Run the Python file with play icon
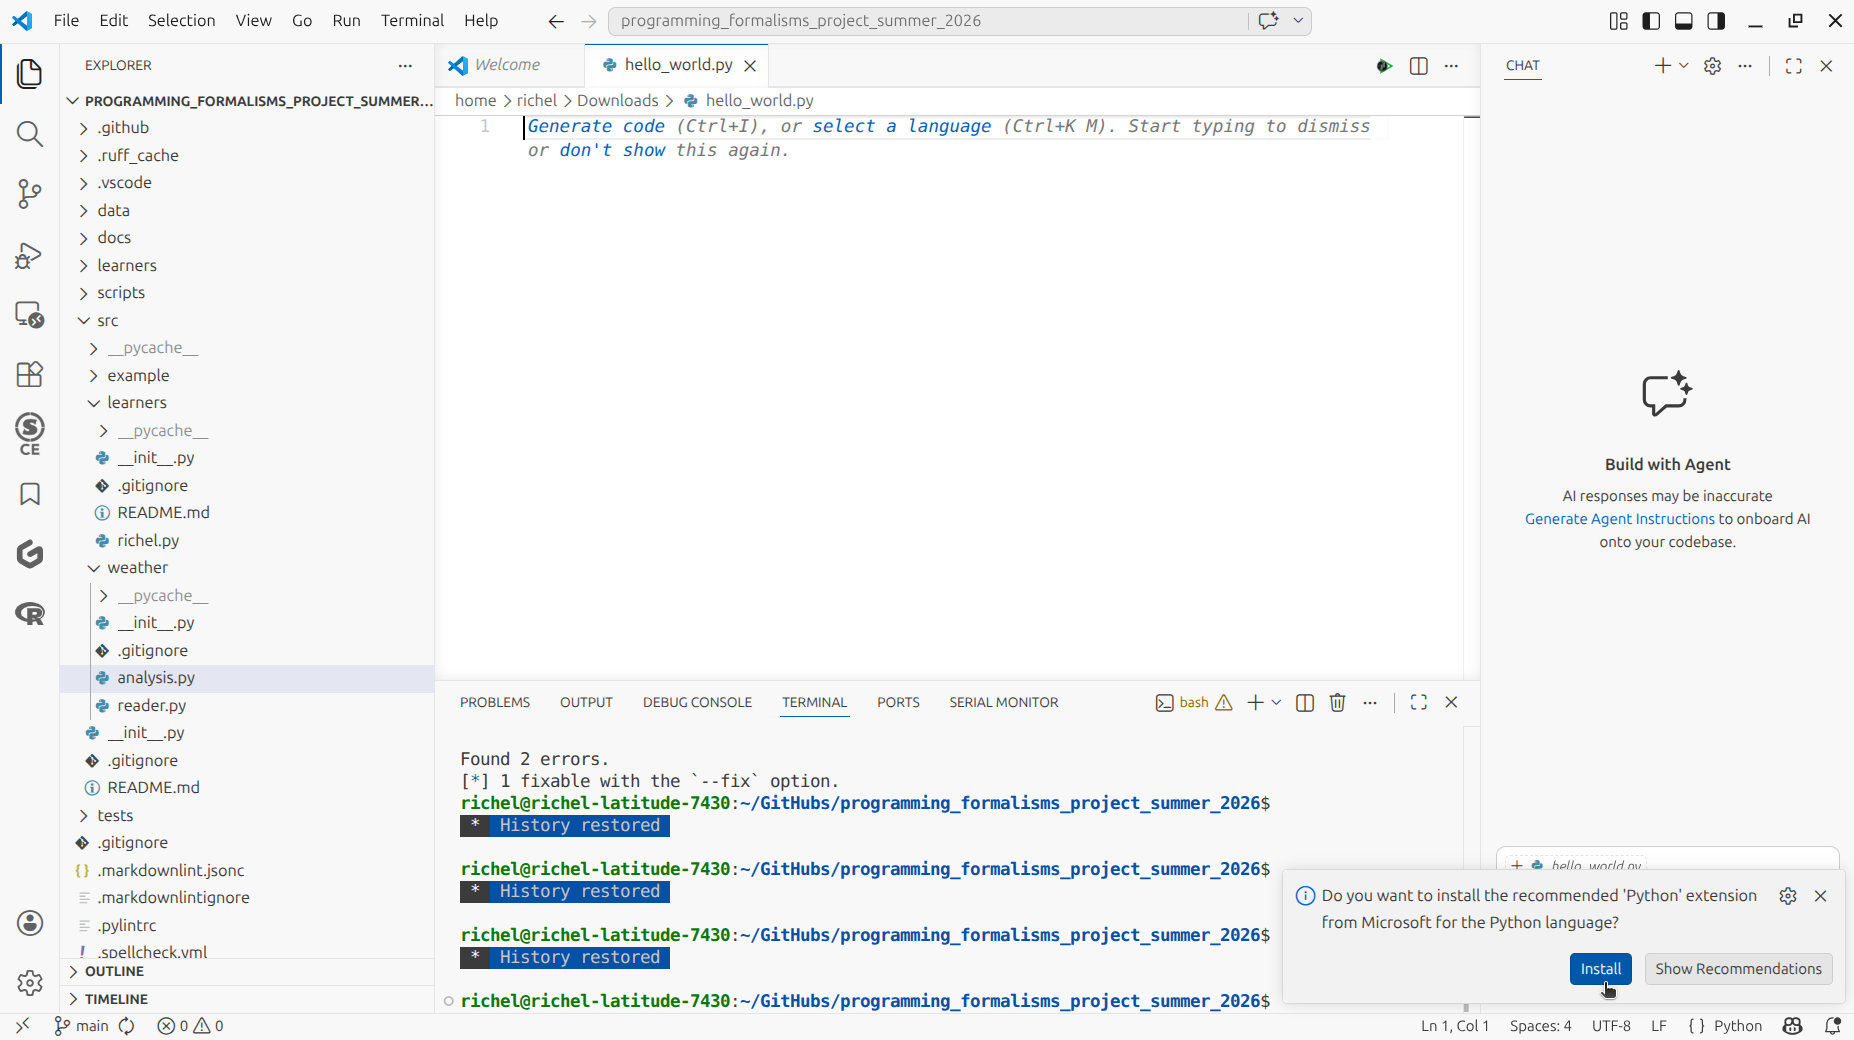1854x1040 pixels. [1384, 66]
